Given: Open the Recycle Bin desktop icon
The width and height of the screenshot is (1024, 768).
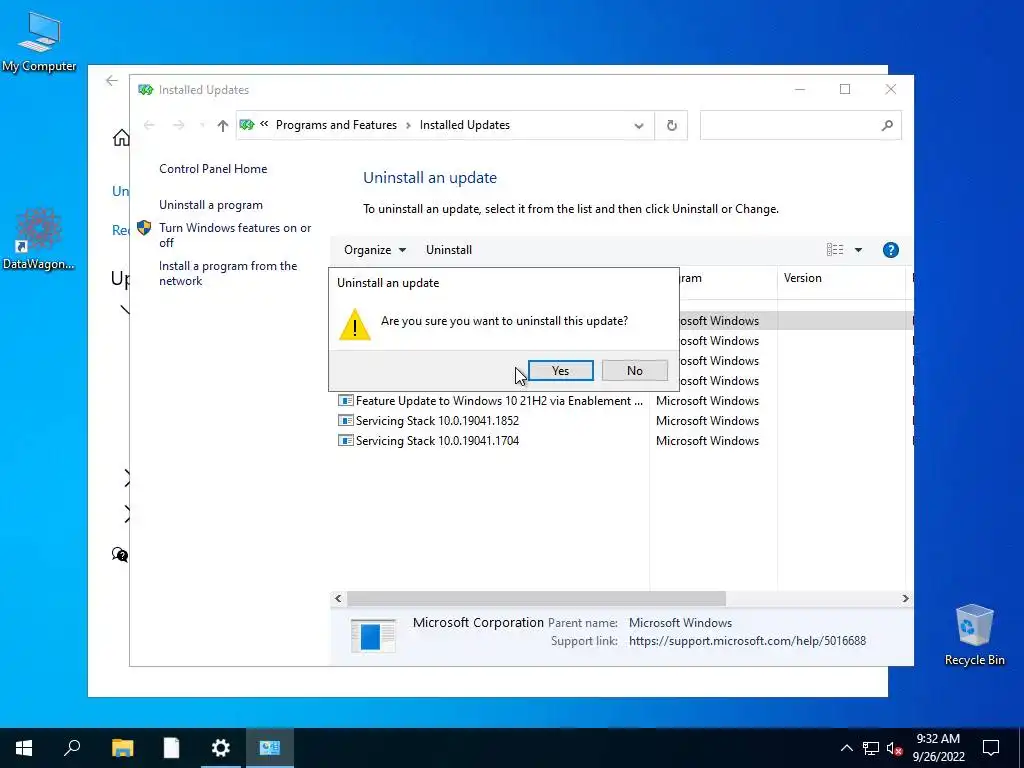Looking at the screenshot, I should tap(974, 634).
